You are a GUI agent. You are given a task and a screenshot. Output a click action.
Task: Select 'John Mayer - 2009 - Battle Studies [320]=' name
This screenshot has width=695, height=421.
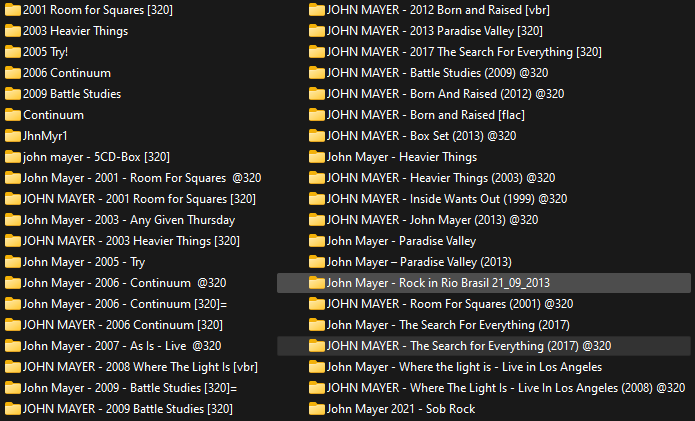point(130,388)
